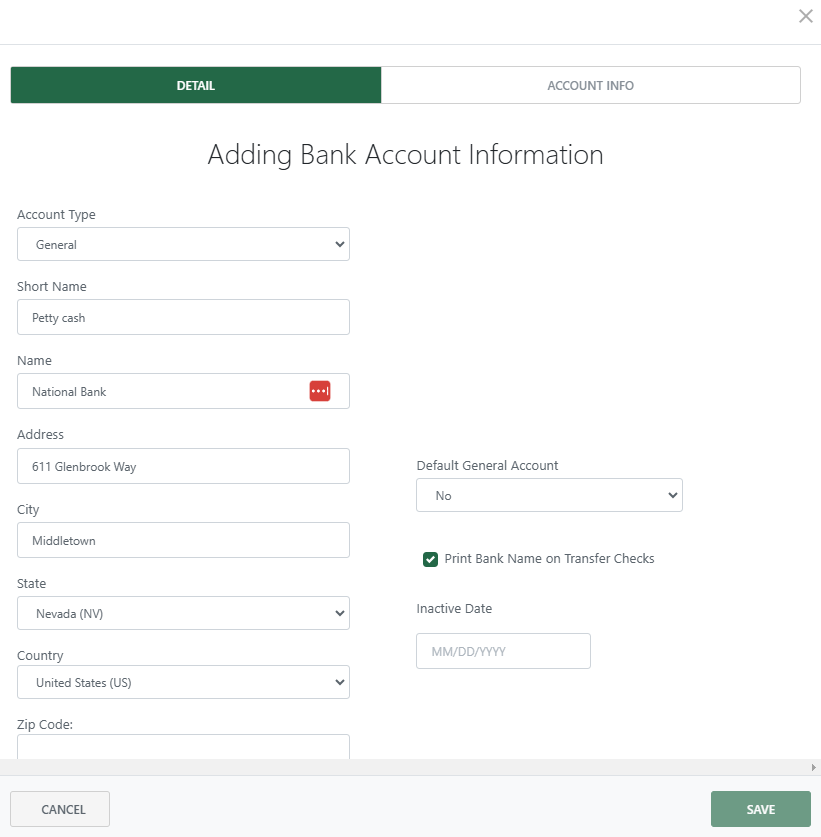Image resolution: width=821 pixels, height=837 pixels.
Task: Select the DETAIL tab
Action: tap(195, 85)
